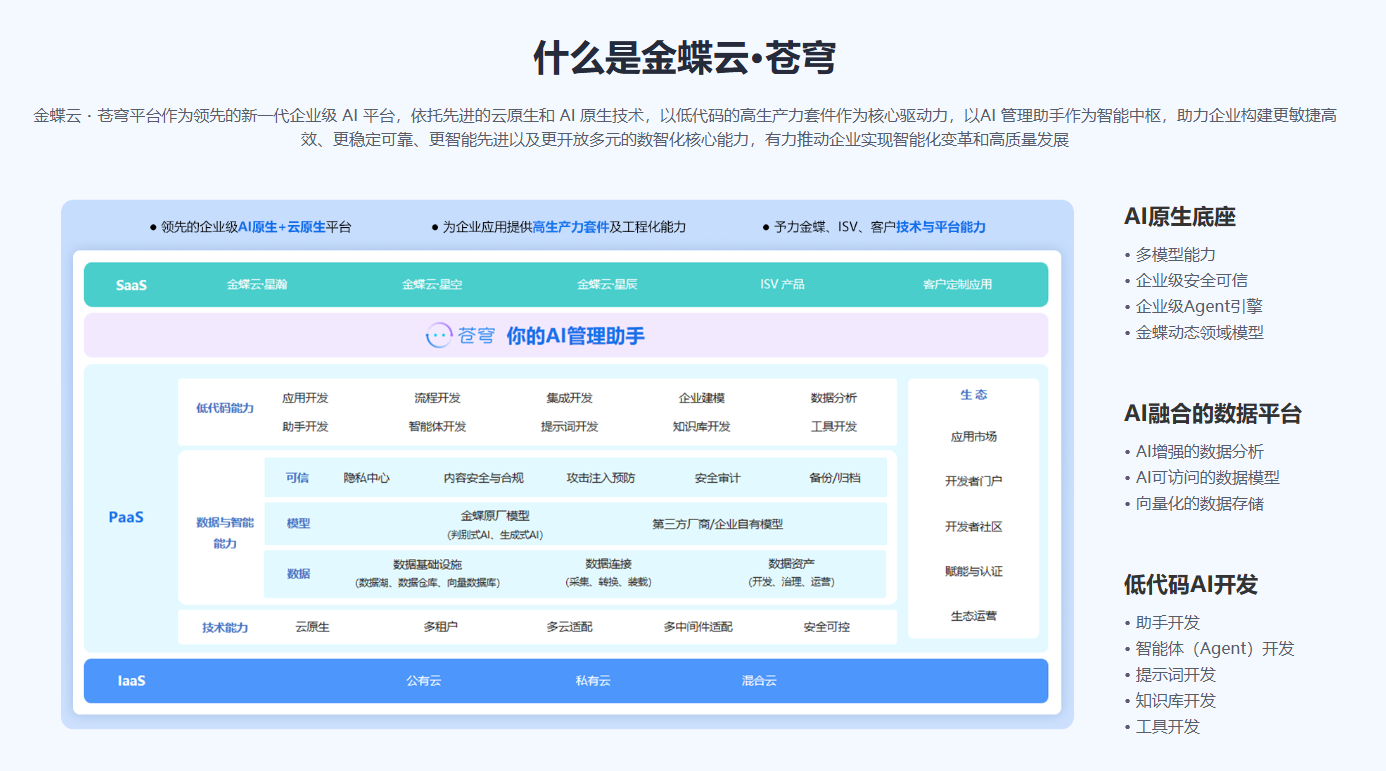Click the 什么是金蝶云·苍穹 page heading
The image size is (1386, 771).
684,58
